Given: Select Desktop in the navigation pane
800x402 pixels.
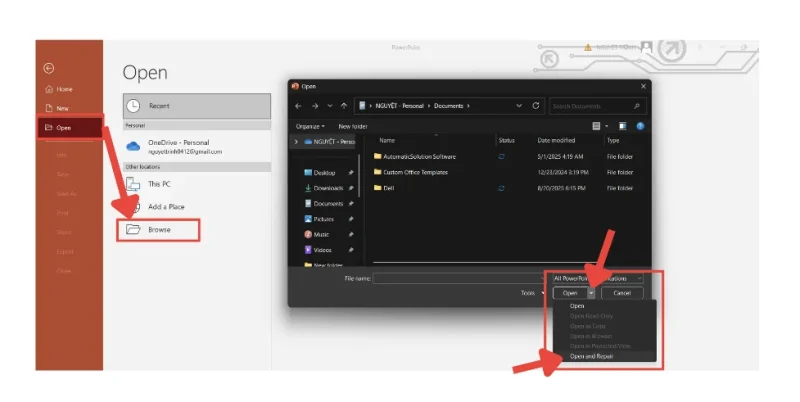Looking at the screenshot, I should click(x=320, y=173).
